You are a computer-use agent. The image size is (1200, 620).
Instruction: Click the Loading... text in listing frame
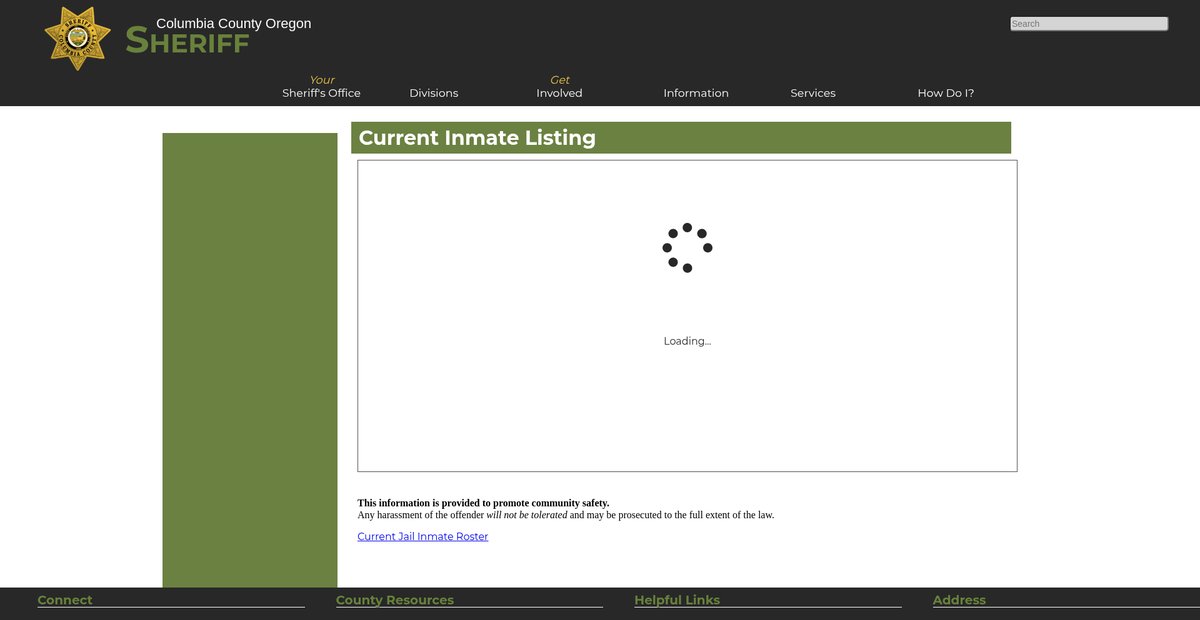[687, 341]
